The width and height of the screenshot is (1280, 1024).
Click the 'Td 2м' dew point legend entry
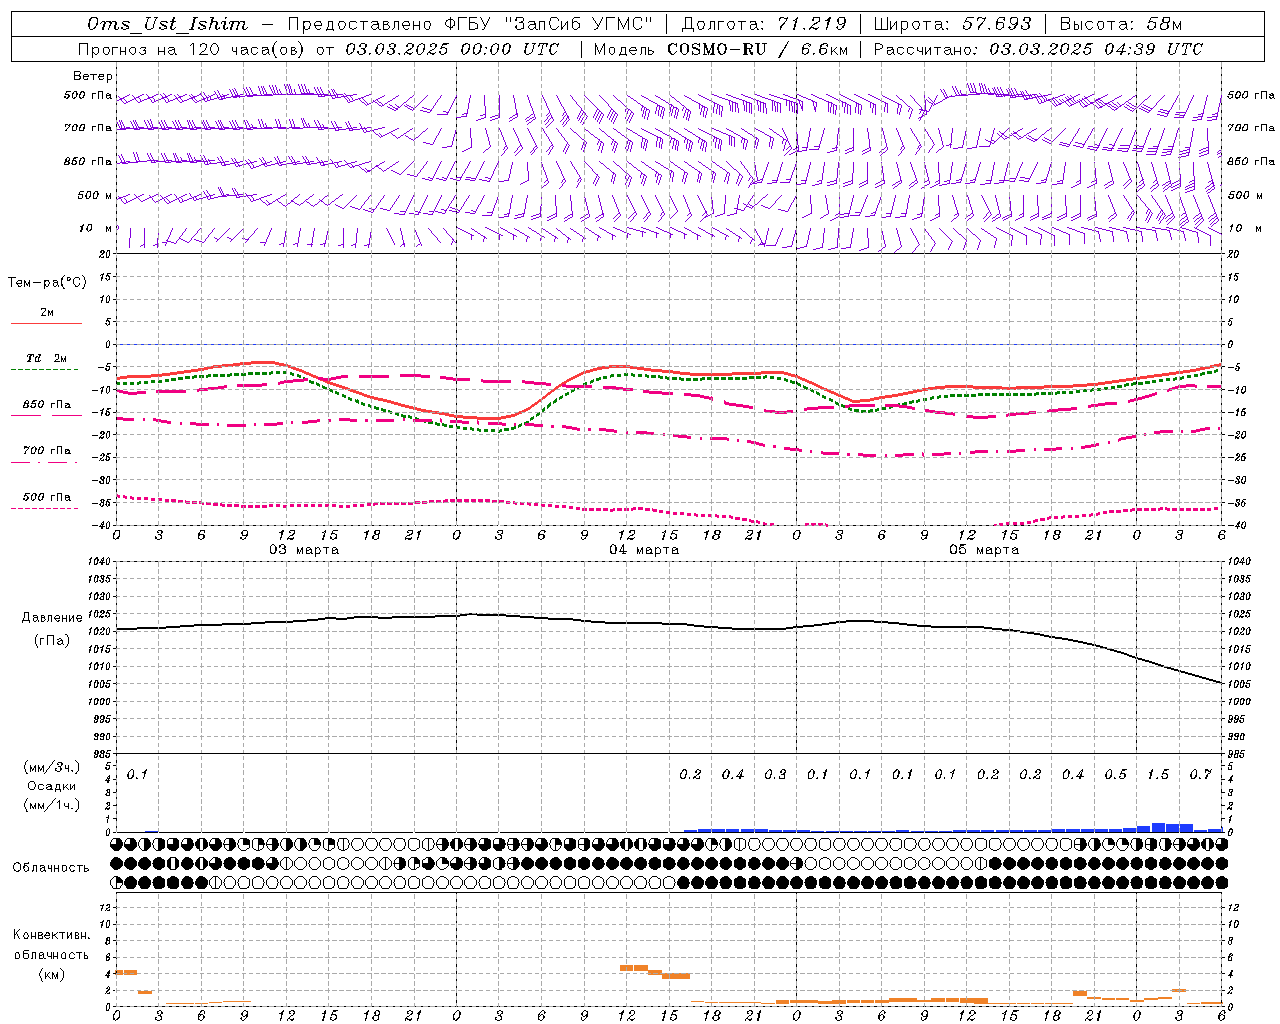tap(46, 358)
